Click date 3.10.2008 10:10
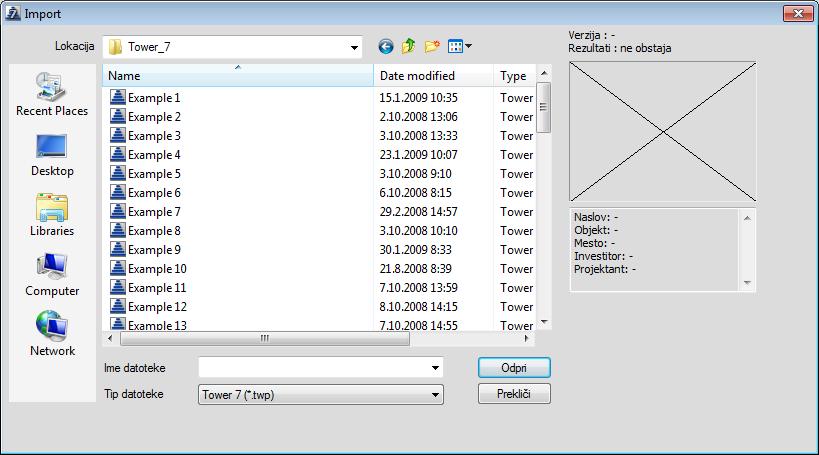The image size is (819, 455). pos(418,231)
